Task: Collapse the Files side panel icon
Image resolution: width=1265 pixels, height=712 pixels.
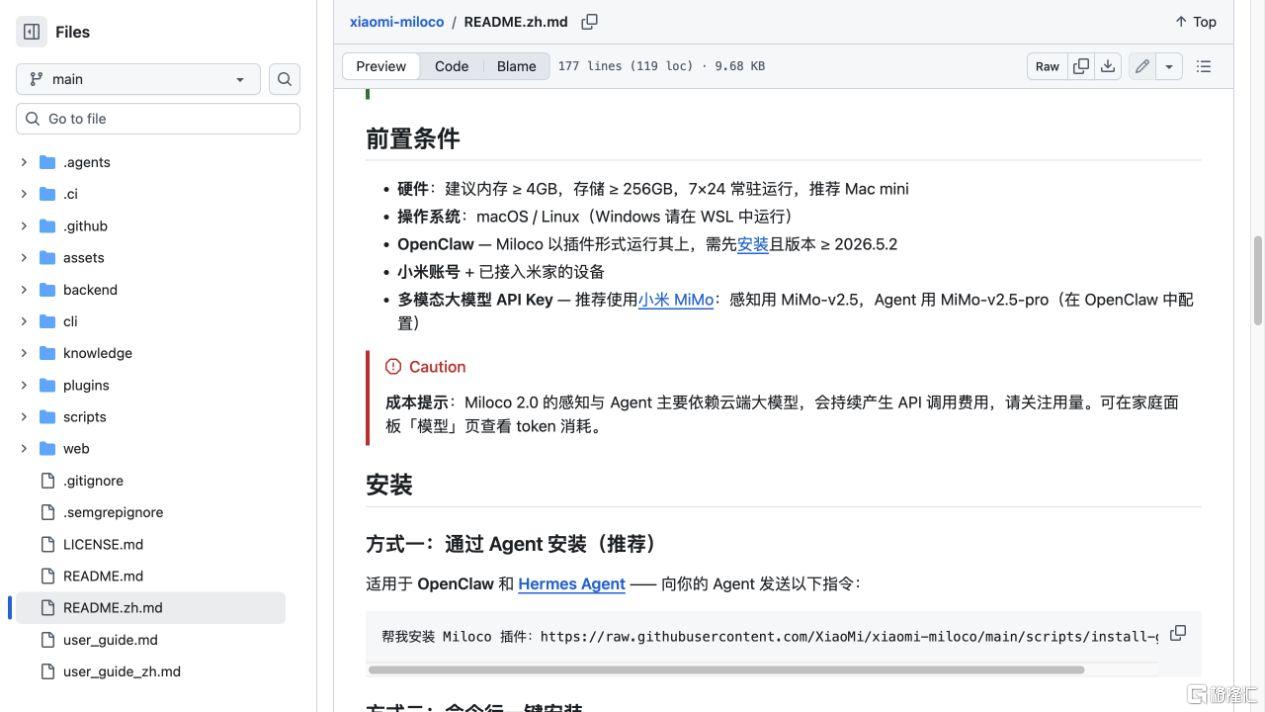Action: [32, 32]
